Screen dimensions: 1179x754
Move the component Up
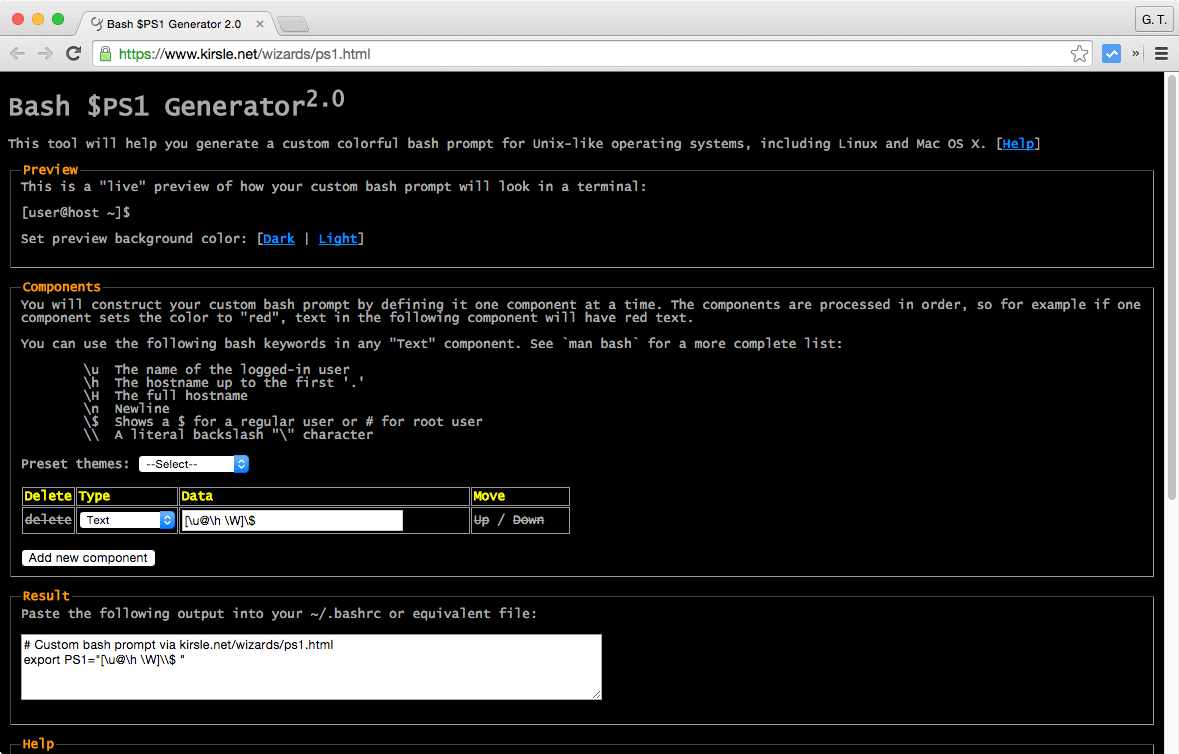coord(486,519)
